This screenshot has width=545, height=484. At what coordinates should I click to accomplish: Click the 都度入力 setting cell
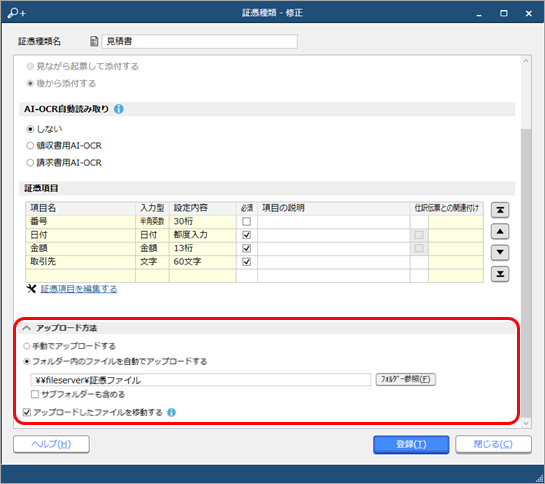point(203,235)
